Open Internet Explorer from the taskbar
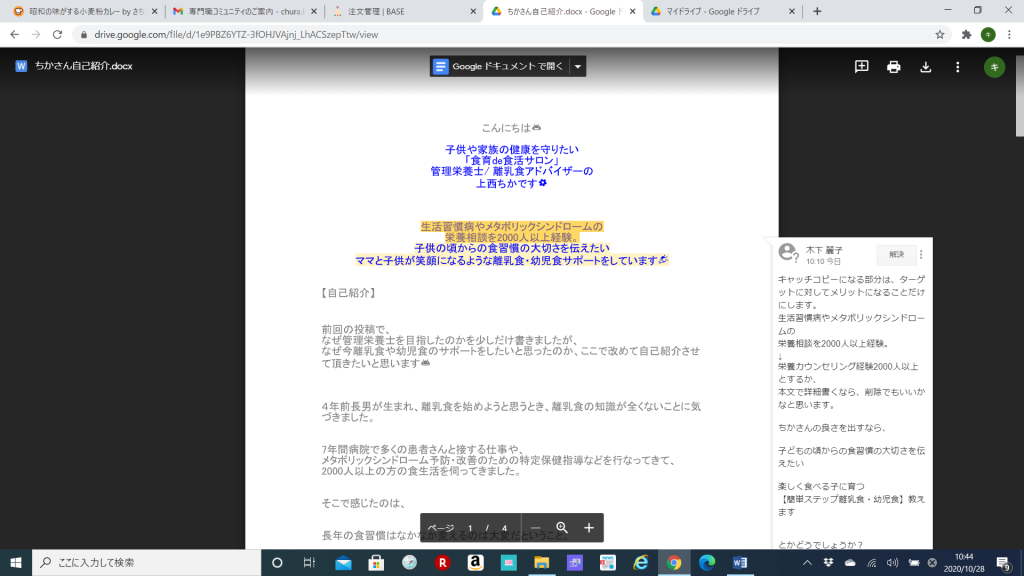 click(641, 562)
